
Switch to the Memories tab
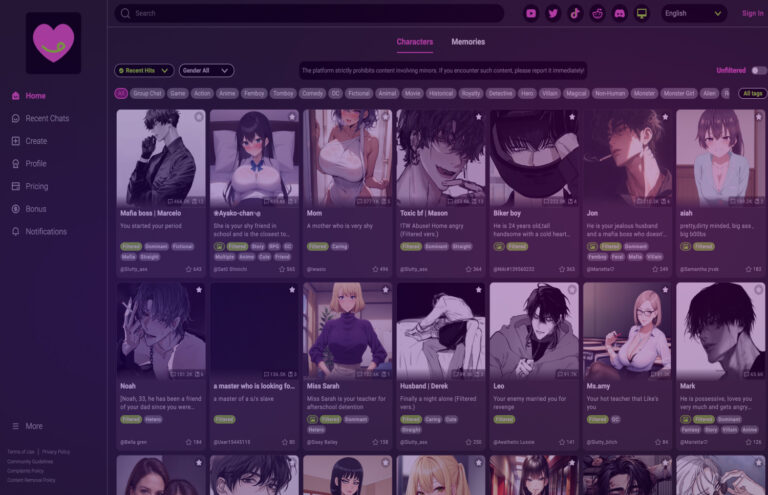point(468,42)
